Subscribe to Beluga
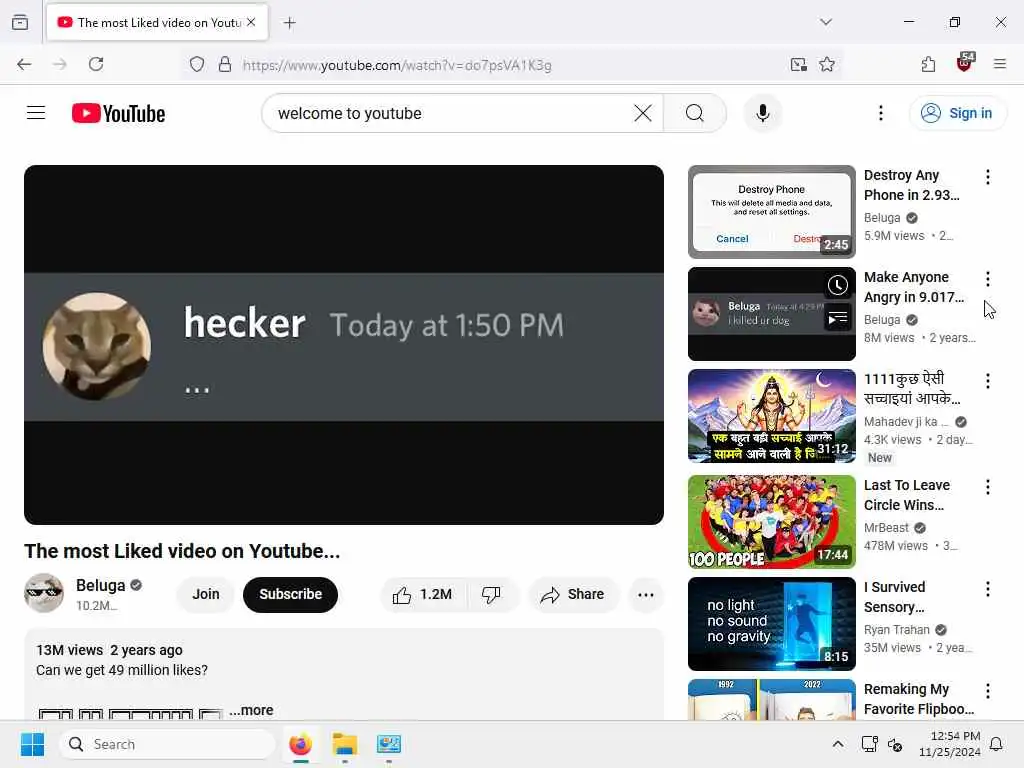The width and height of the screenshot is (1024, 768). point(291,594)
